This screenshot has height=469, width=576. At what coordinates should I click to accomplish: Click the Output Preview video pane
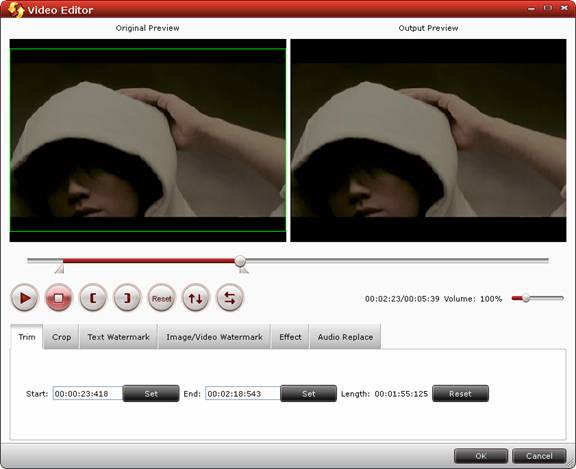pyautogui.click(x=428, y=140)
